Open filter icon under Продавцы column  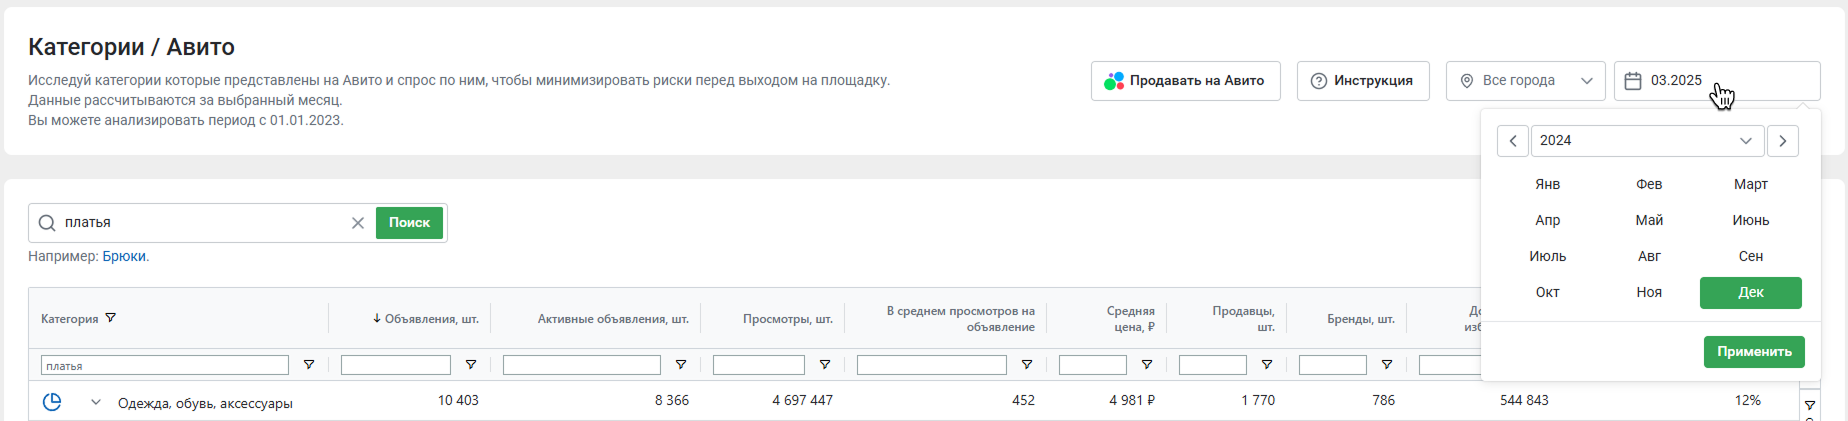(x=1267, y=365)
